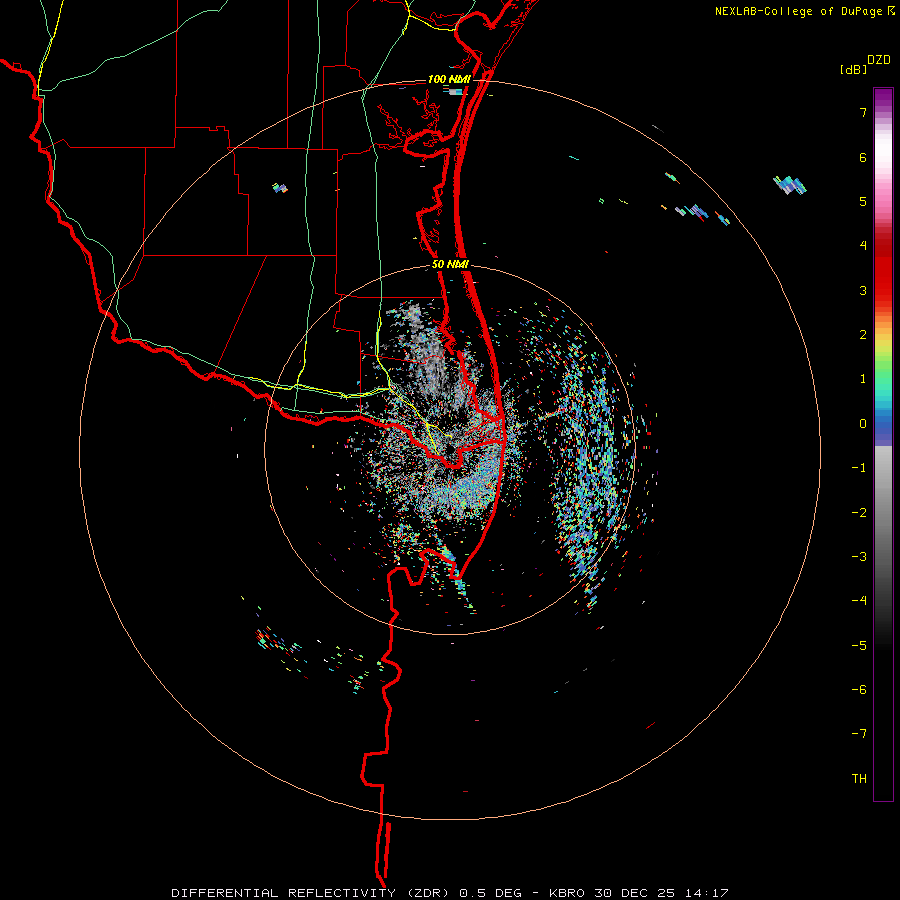Image resolution: width=900 pixels, height=900 pixels.
Task: Click the 7 value on the color scale
Action: 863,112
